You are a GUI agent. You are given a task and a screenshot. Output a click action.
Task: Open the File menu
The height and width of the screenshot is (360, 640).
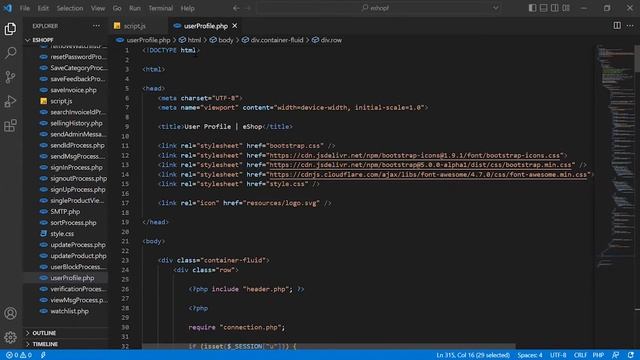coord(24,8)
